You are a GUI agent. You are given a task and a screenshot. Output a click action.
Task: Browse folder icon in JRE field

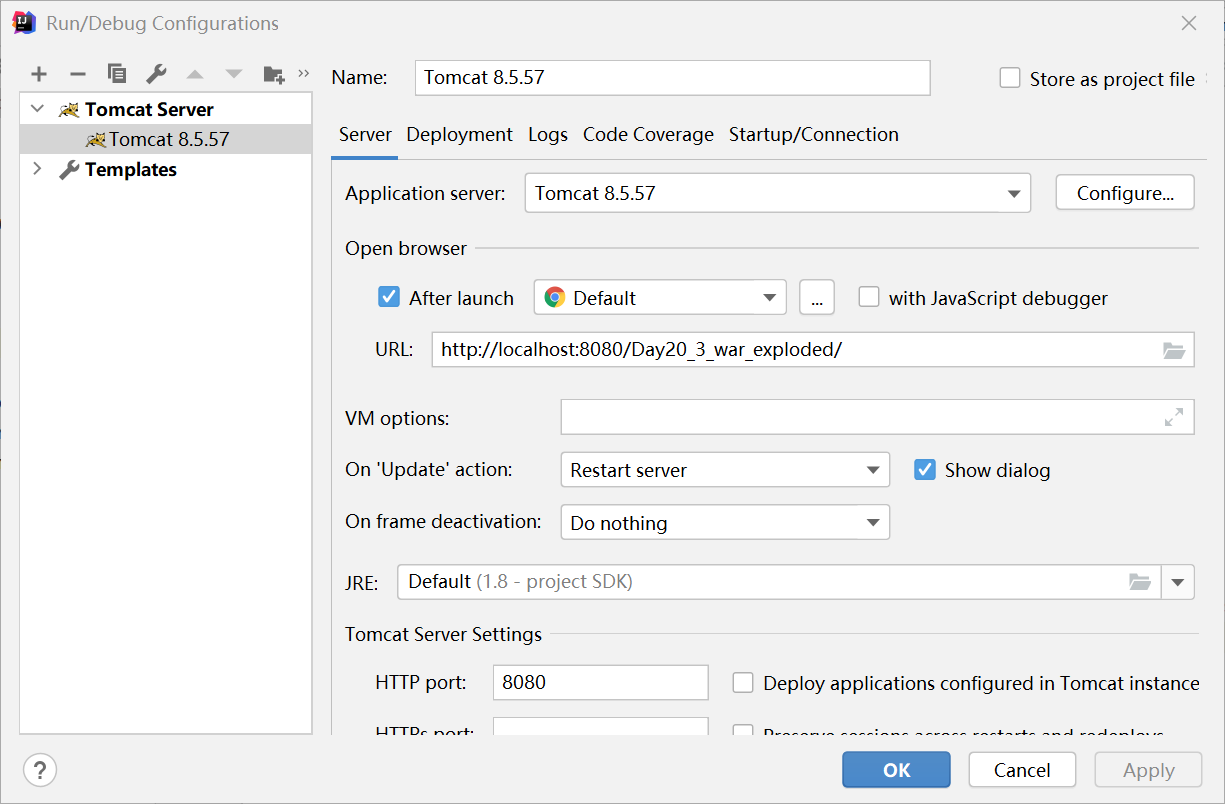(x=1139, y=582)
